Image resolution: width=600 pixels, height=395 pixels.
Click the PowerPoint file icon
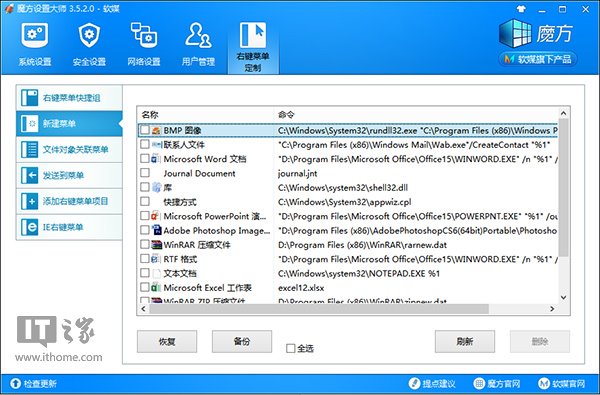pos(156,216)
